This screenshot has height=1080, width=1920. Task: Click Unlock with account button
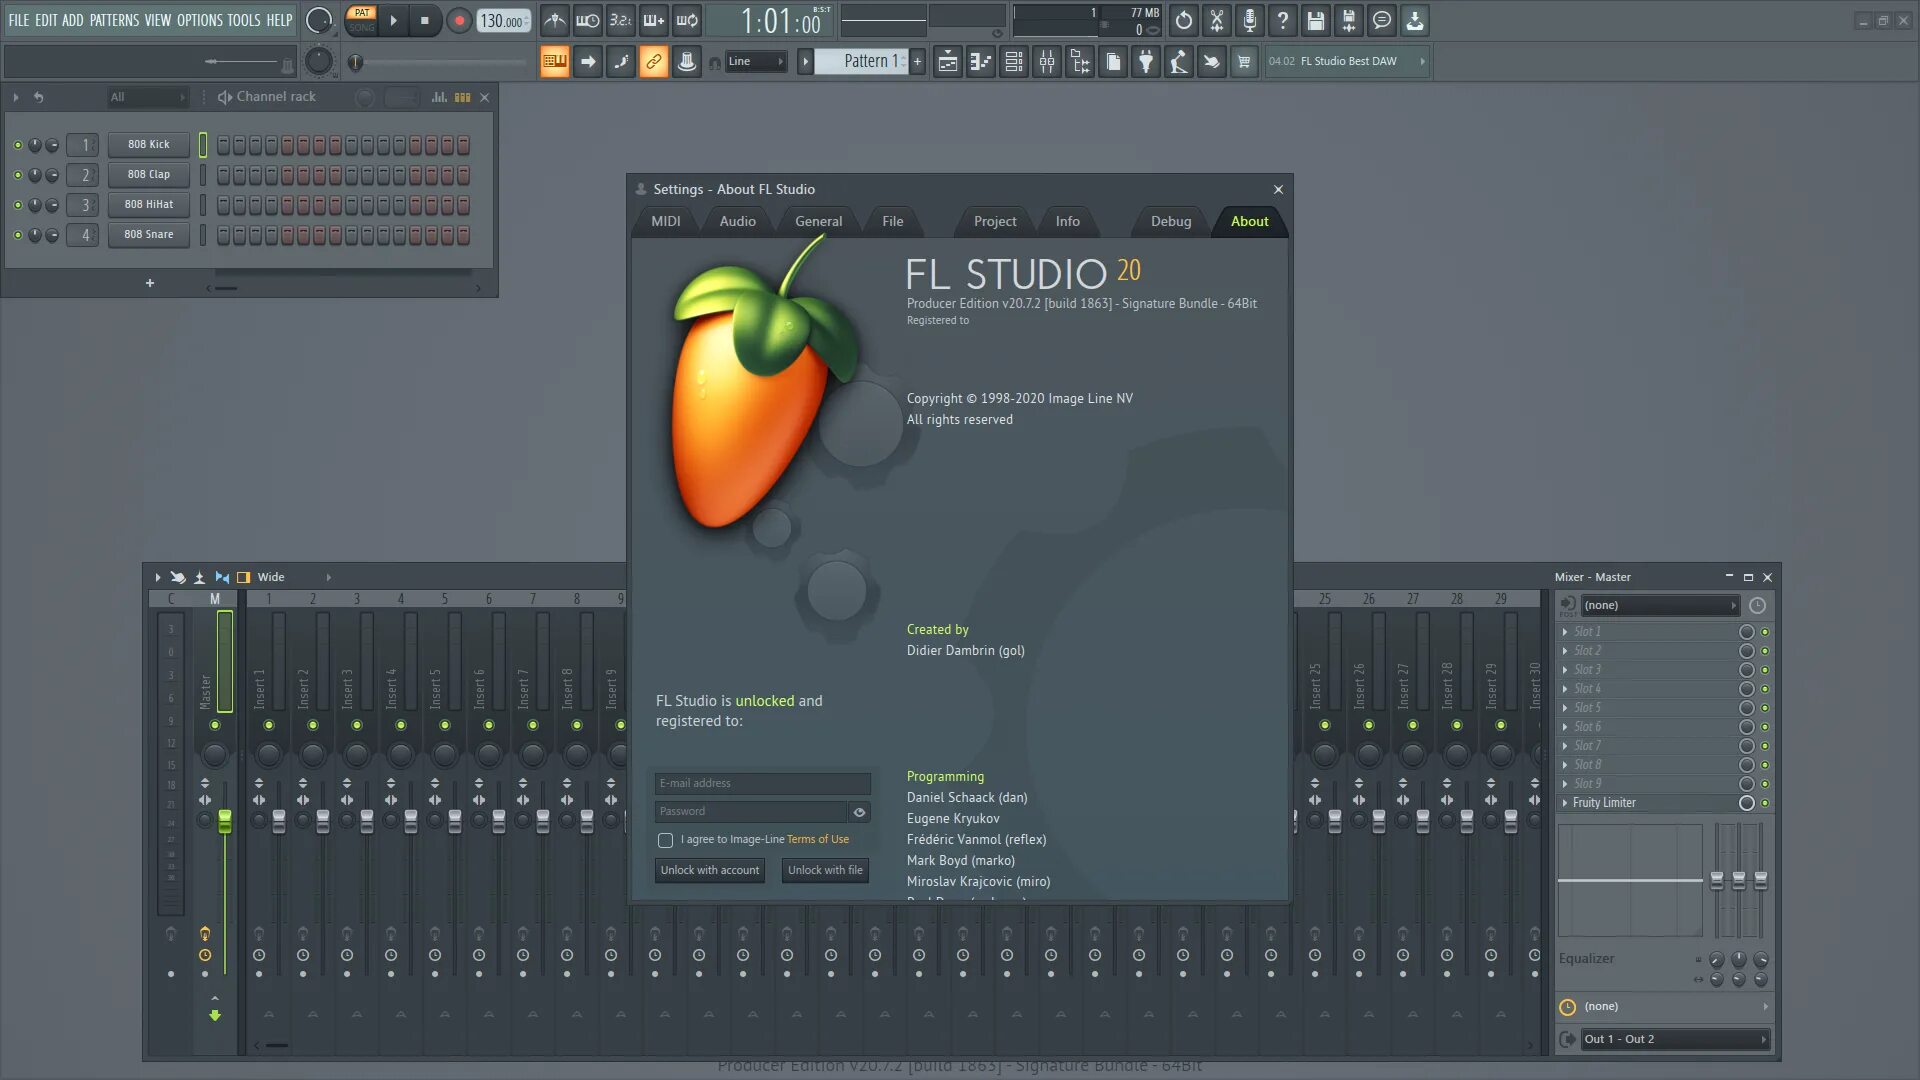[710, 870]
